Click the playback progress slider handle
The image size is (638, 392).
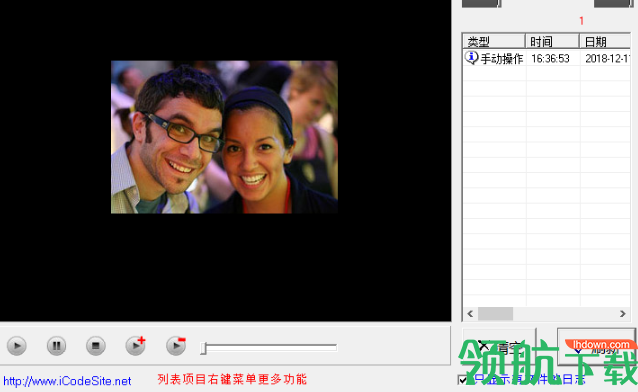[203, 348]
